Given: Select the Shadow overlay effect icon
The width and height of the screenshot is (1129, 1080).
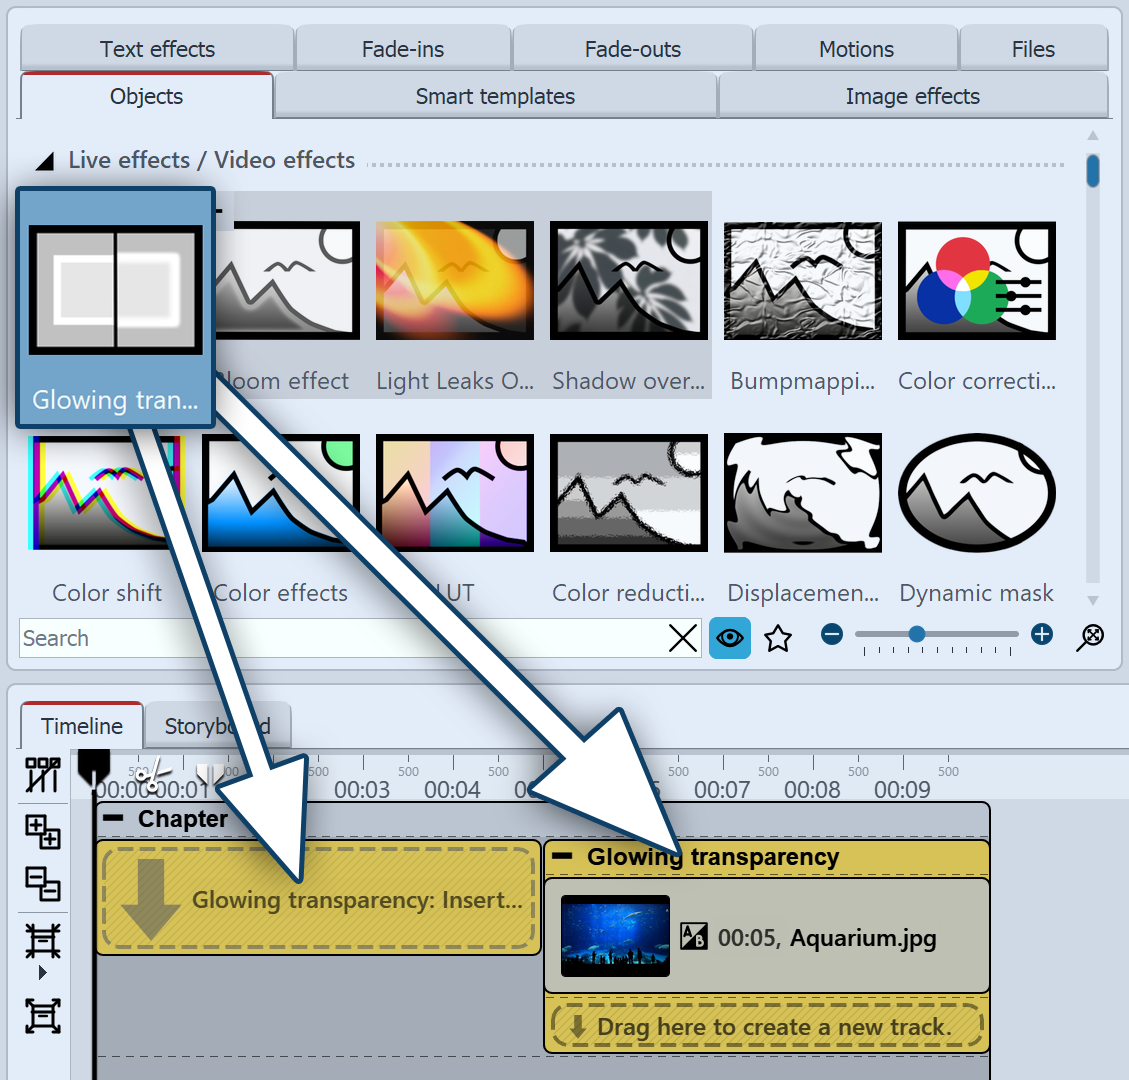Looking at the screenshot, I should tap(628, 281).
